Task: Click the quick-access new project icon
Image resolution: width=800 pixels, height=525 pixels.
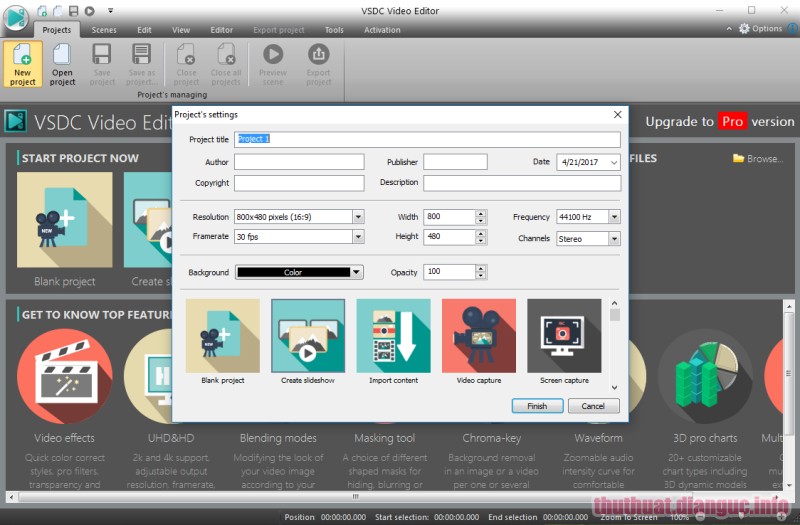Action: 42,11
